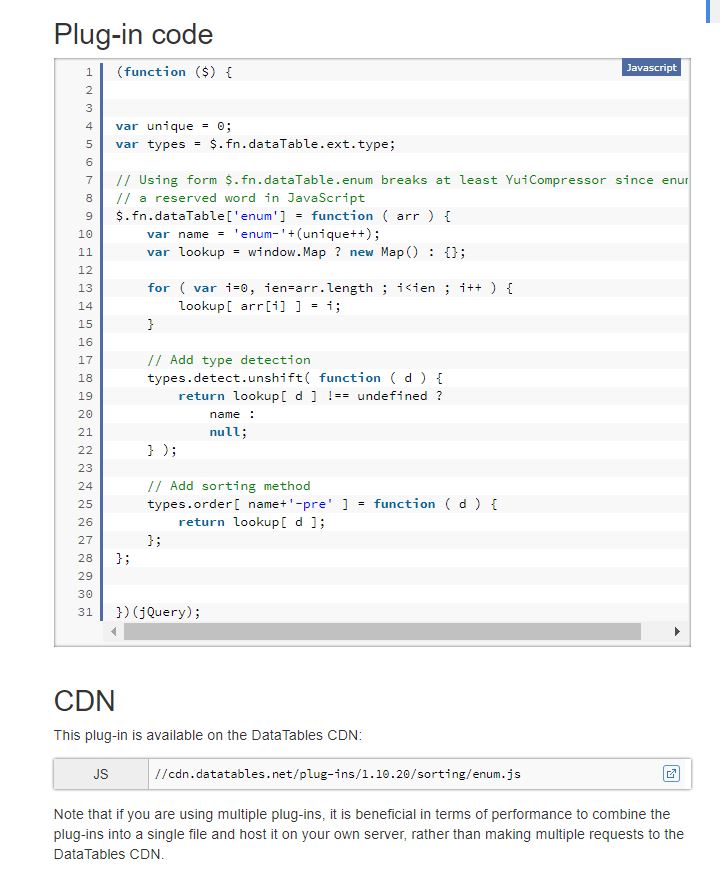Click the horizontal scrollbar thumb in code
The width and height of the screenshot is (720, 892).
(x=382, y=631)
